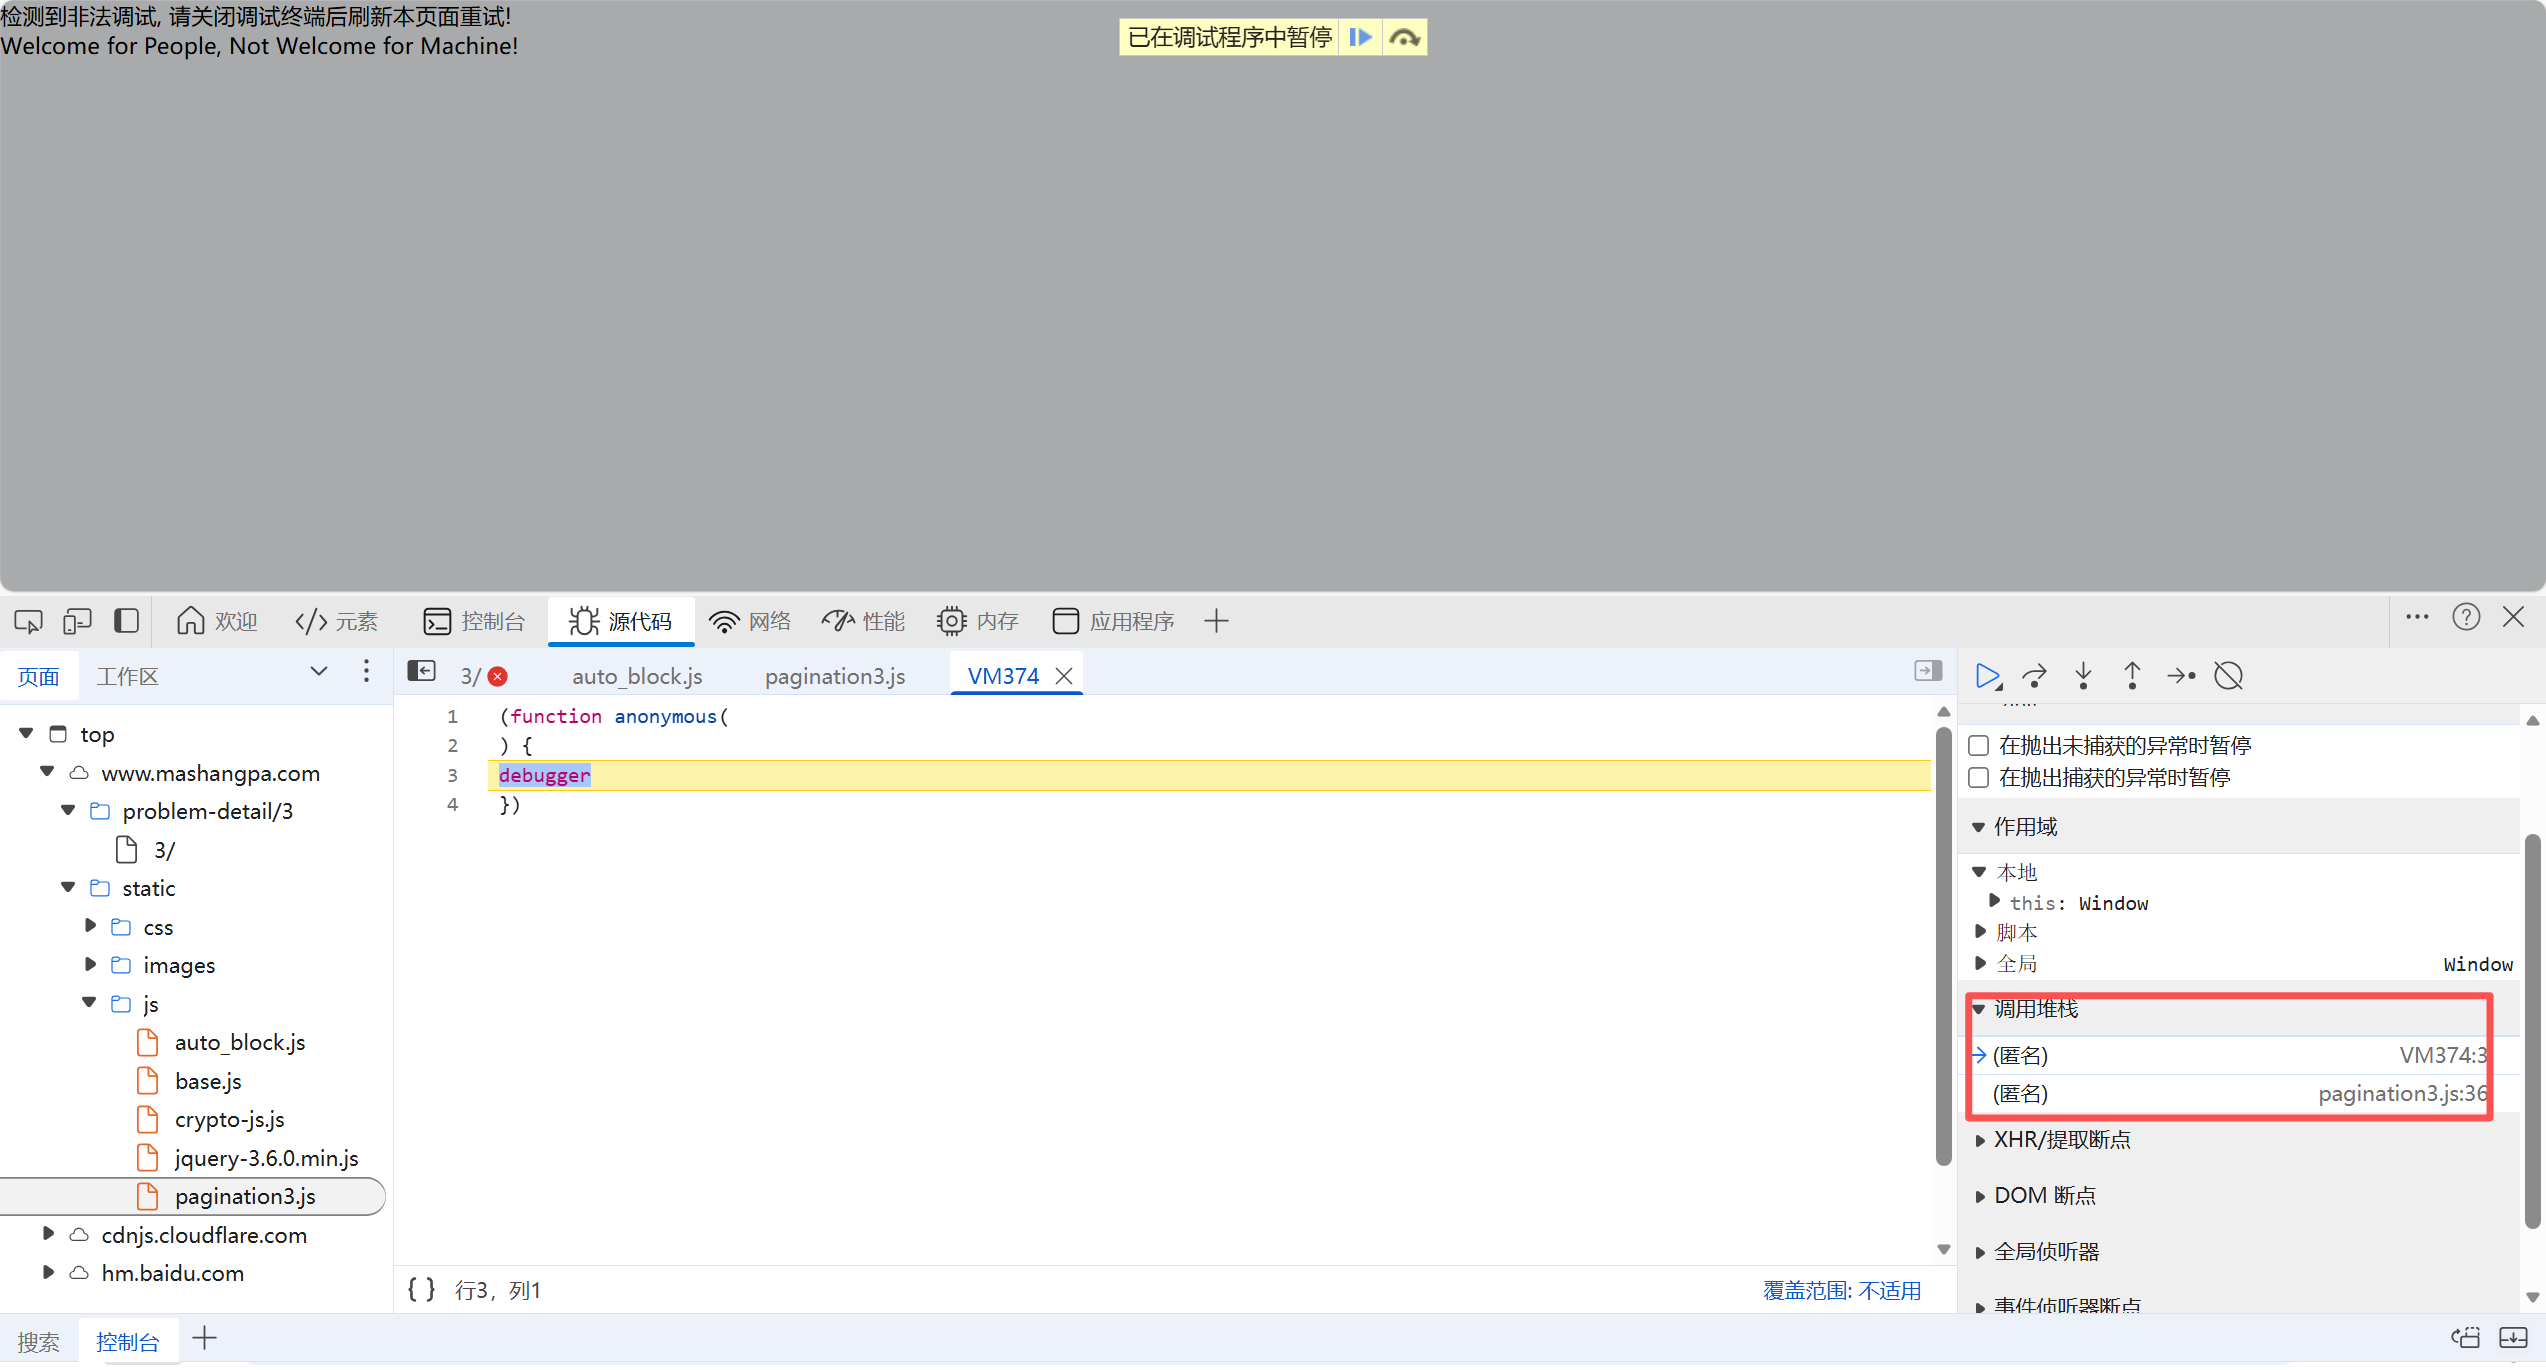Click 覆盖范围: 不适用 link
Image resolution: width=2546 pixels, height=1370 pixels.
coord(1841,1290)
